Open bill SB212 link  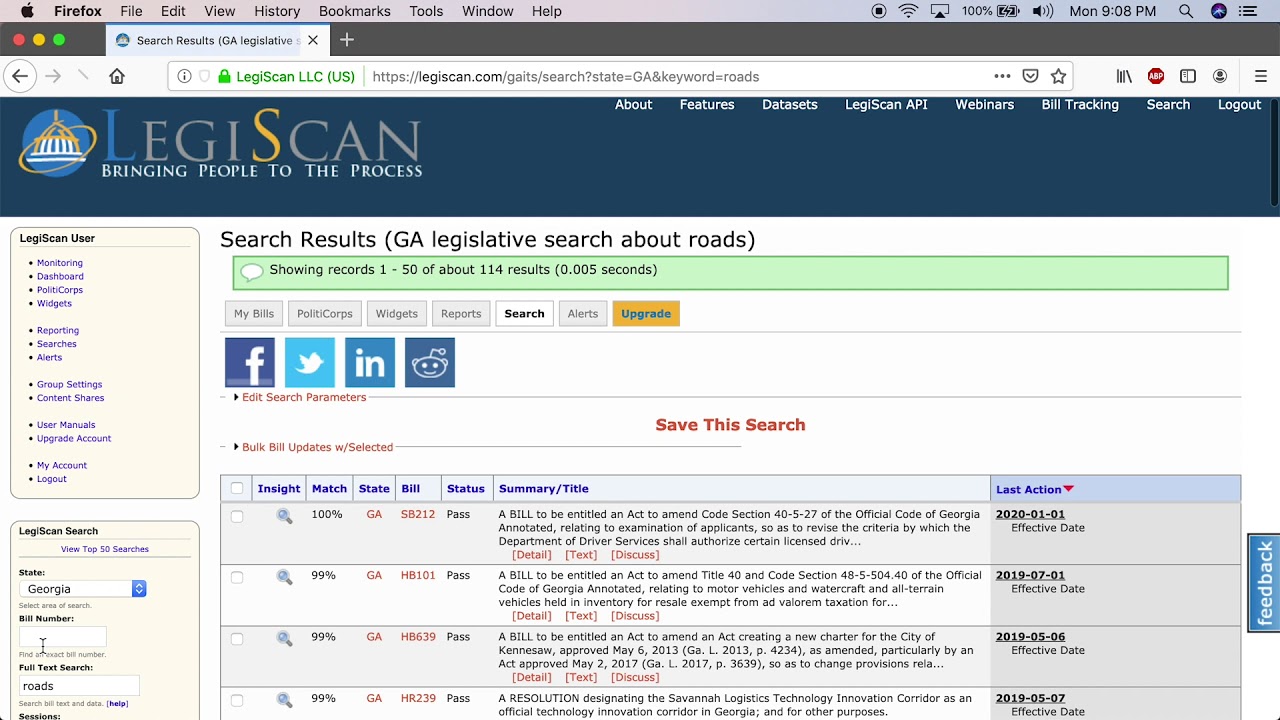click(418, 514)
